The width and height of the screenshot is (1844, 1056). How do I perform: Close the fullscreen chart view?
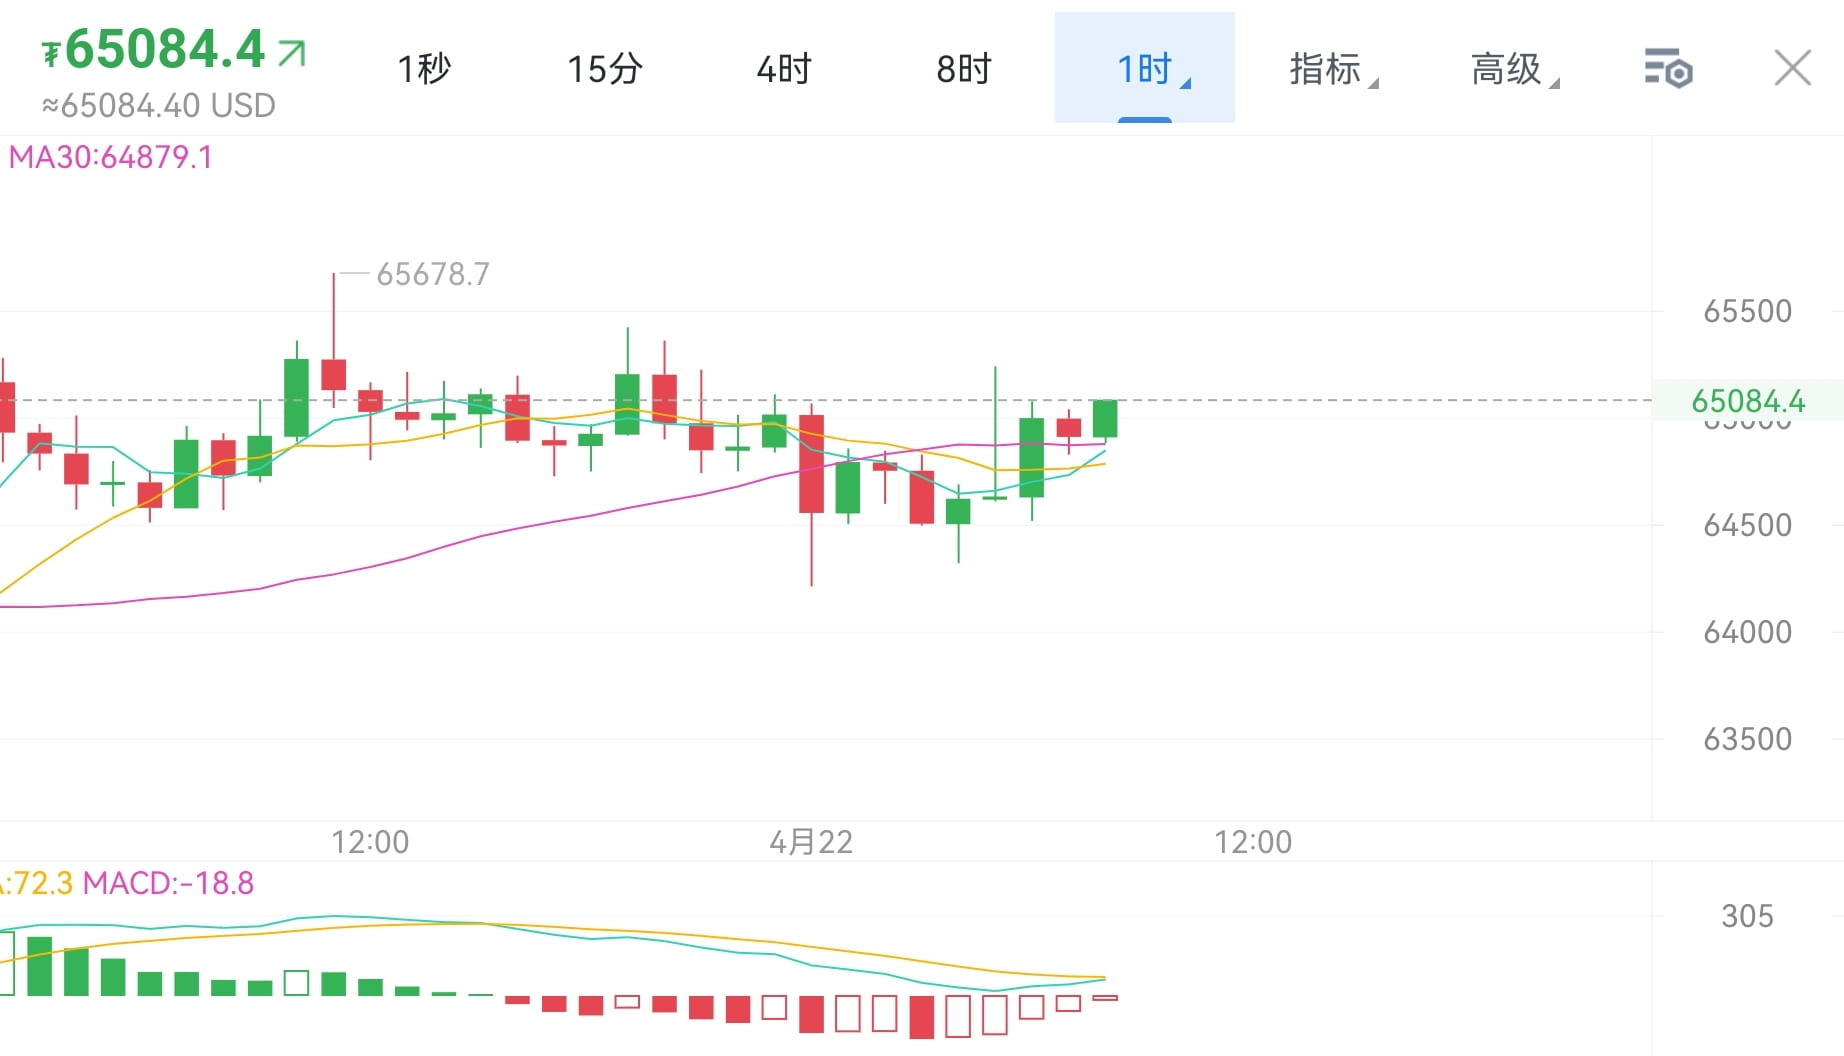point(1792,68)
